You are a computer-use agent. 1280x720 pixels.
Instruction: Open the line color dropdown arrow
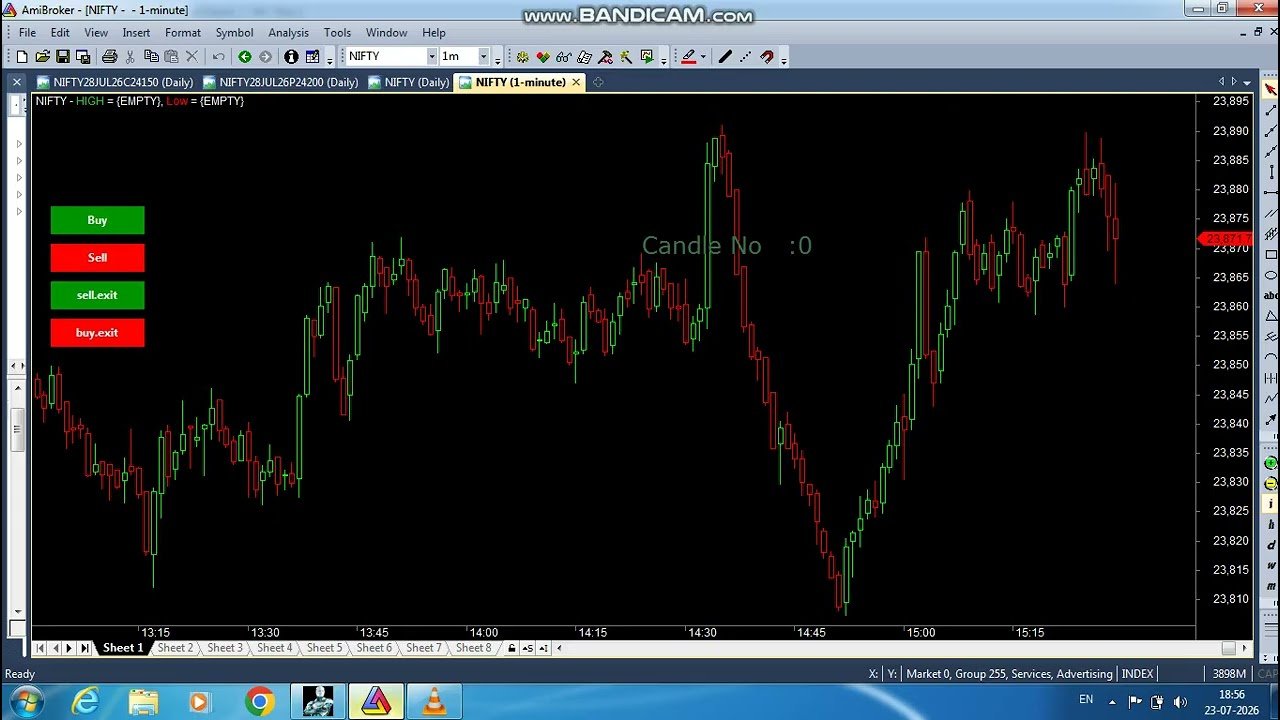(x=703, y=57)
